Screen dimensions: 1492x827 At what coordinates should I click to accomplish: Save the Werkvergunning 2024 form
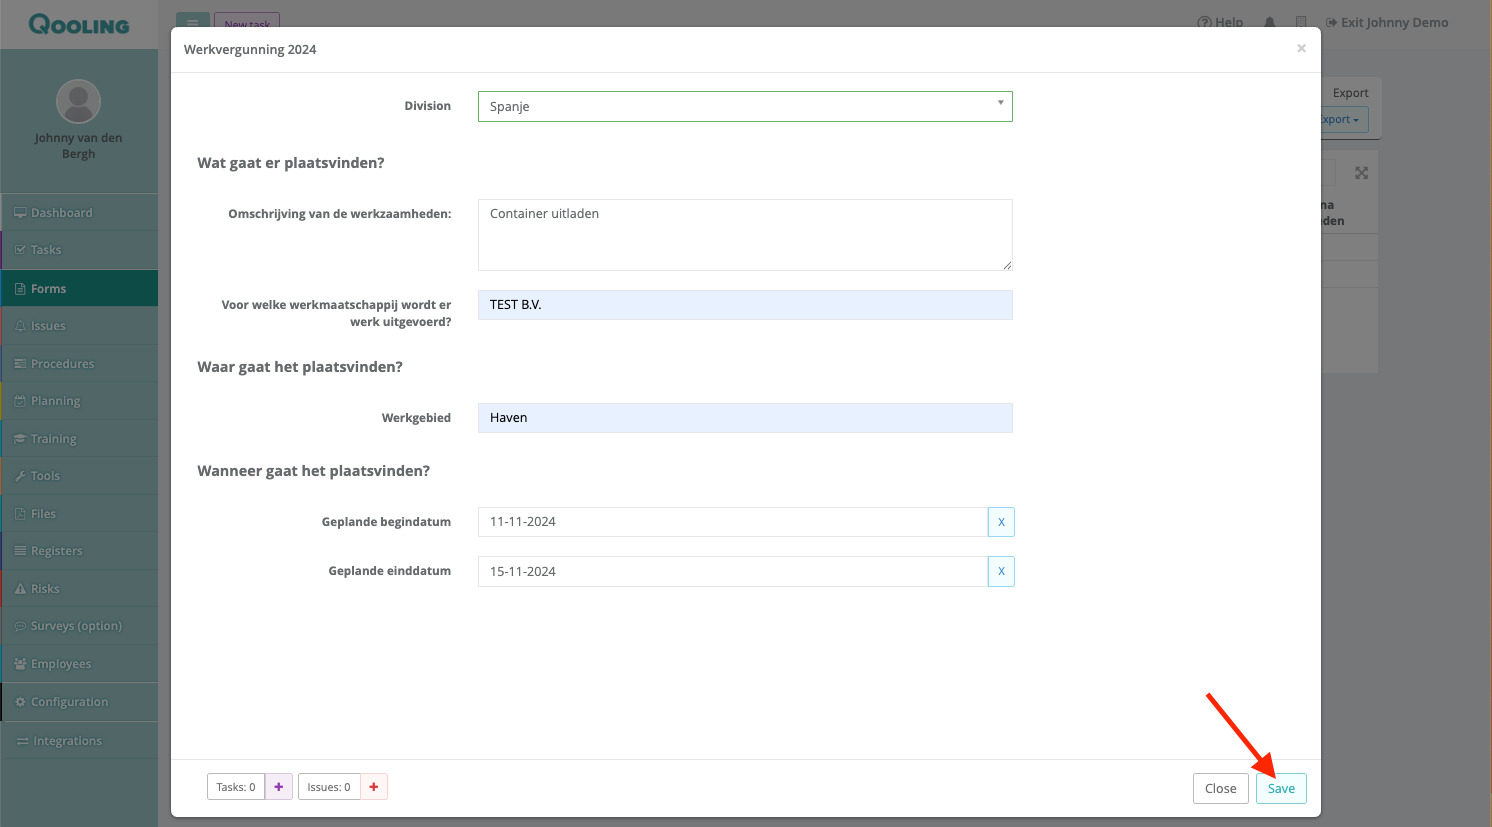click(1281, 788)
